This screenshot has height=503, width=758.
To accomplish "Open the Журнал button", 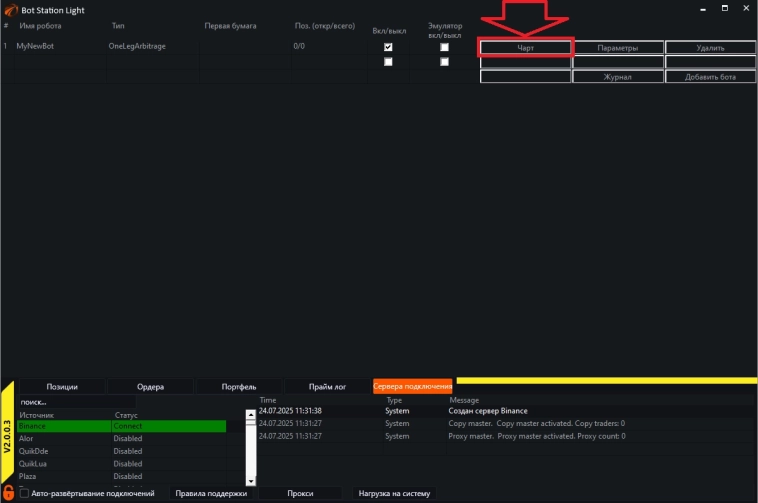I will [618, 76].
